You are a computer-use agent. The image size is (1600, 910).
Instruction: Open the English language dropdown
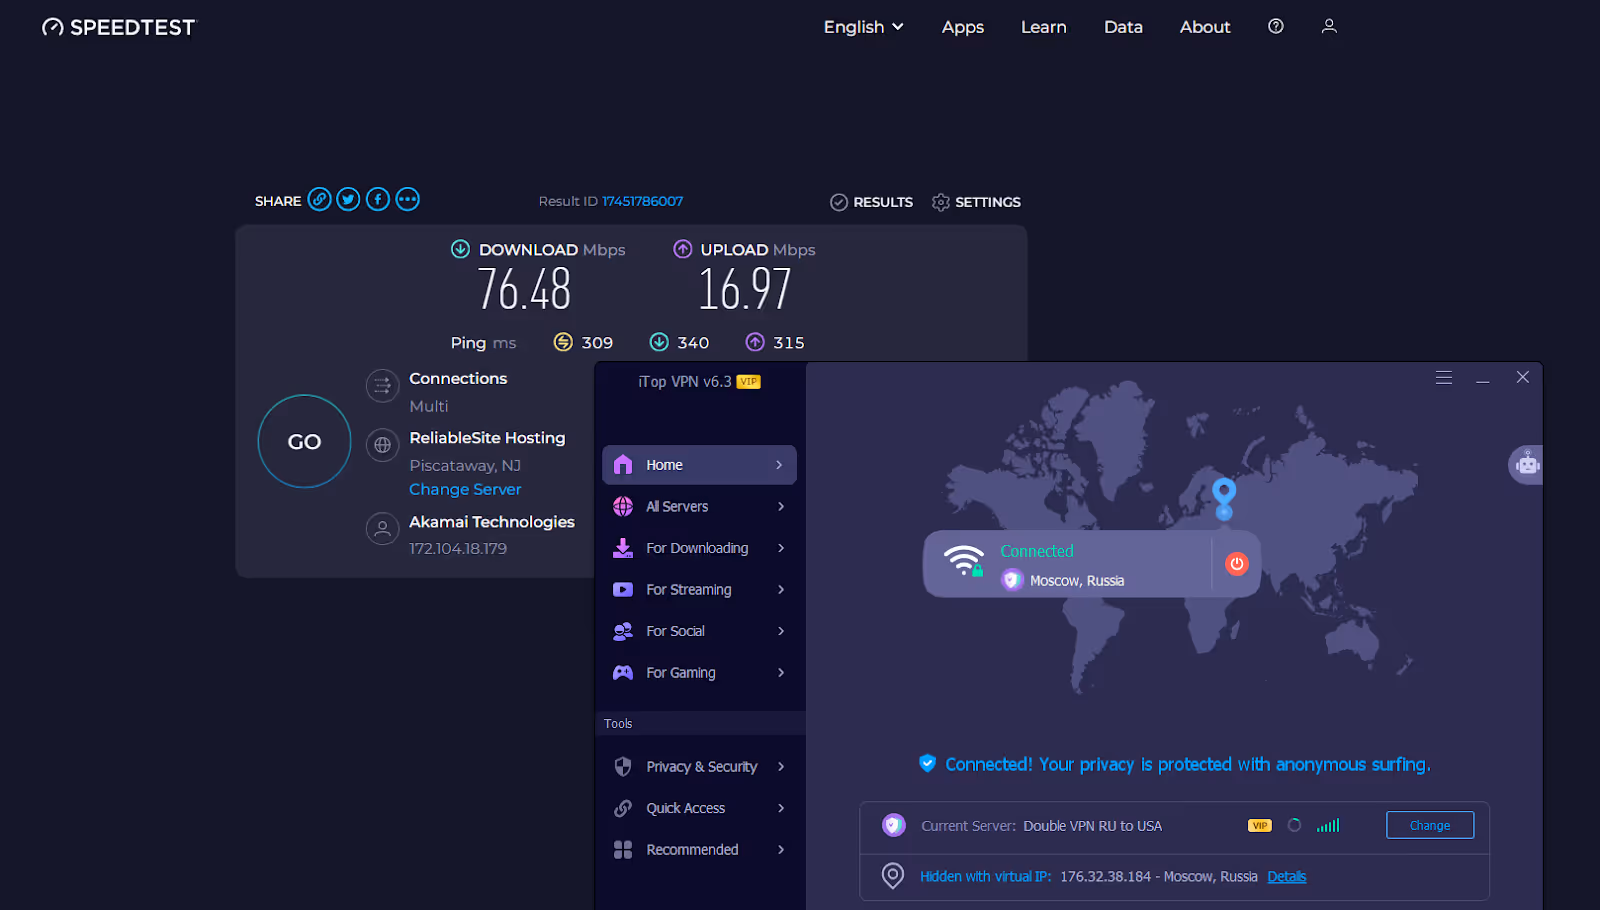coord(863,27)
